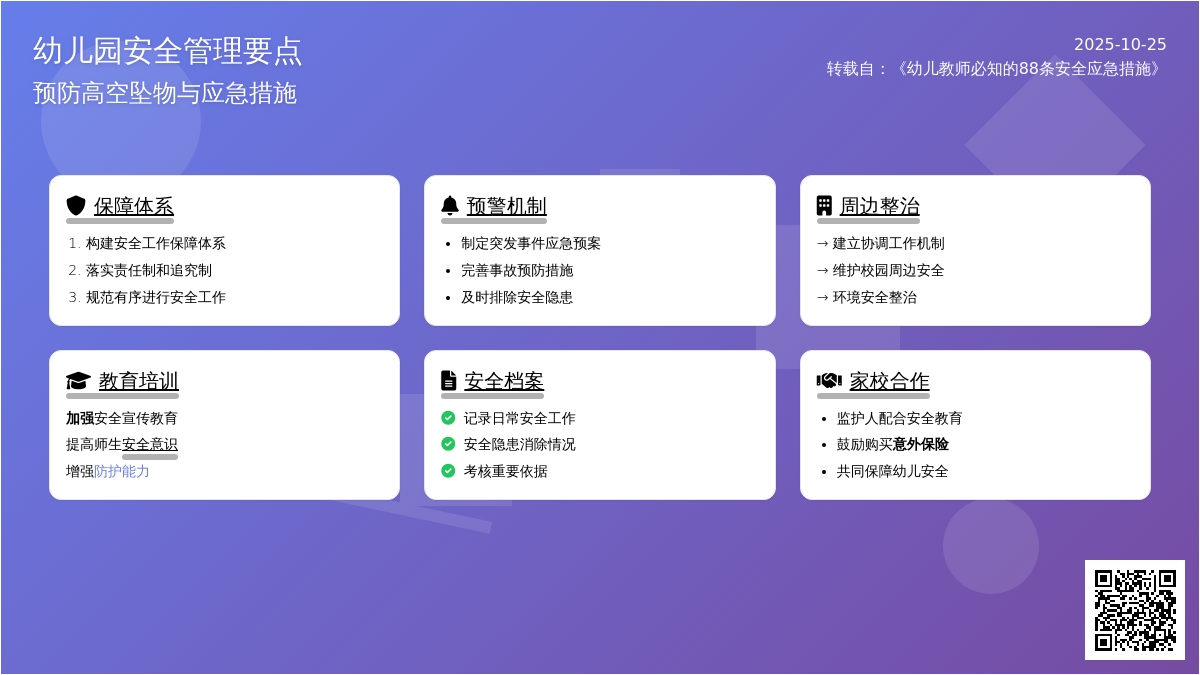Click the 家校合作 heading title

click(890, 382)
